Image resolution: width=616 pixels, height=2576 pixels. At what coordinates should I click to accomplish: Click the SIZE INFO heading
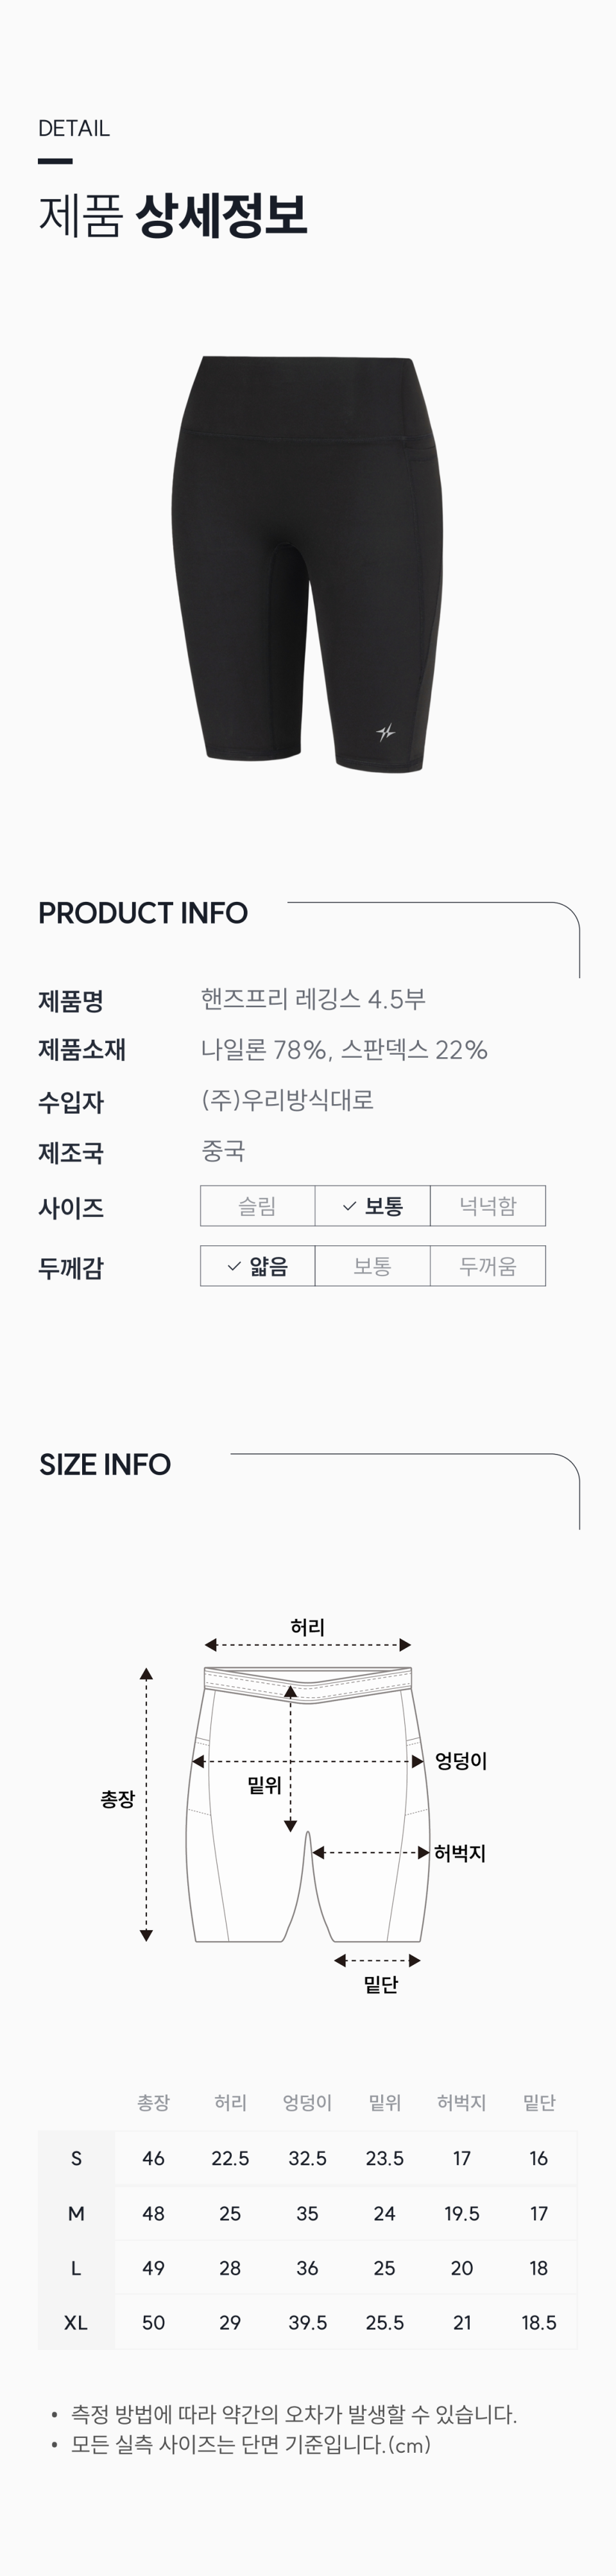pyautogui.click(x=105, y=1465)
